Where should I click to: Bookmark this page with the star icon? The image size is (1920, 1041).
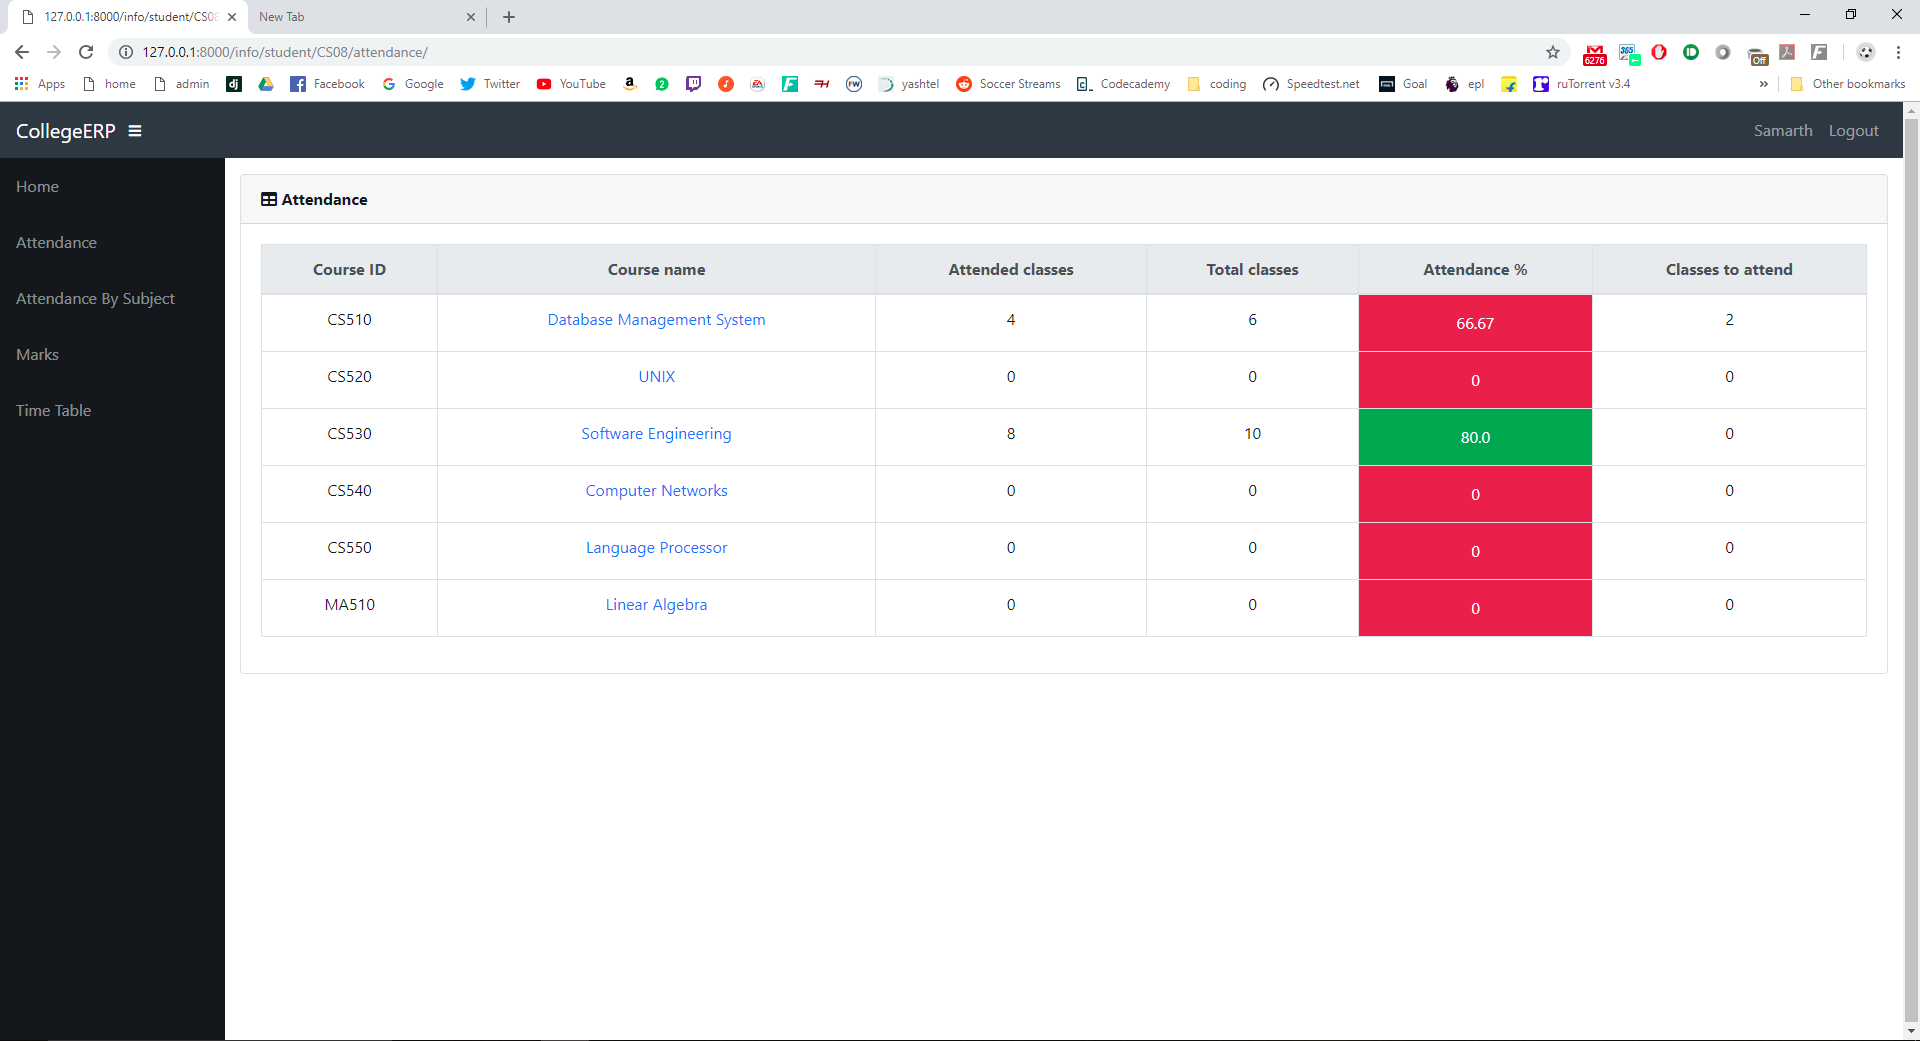point(1553,52)
